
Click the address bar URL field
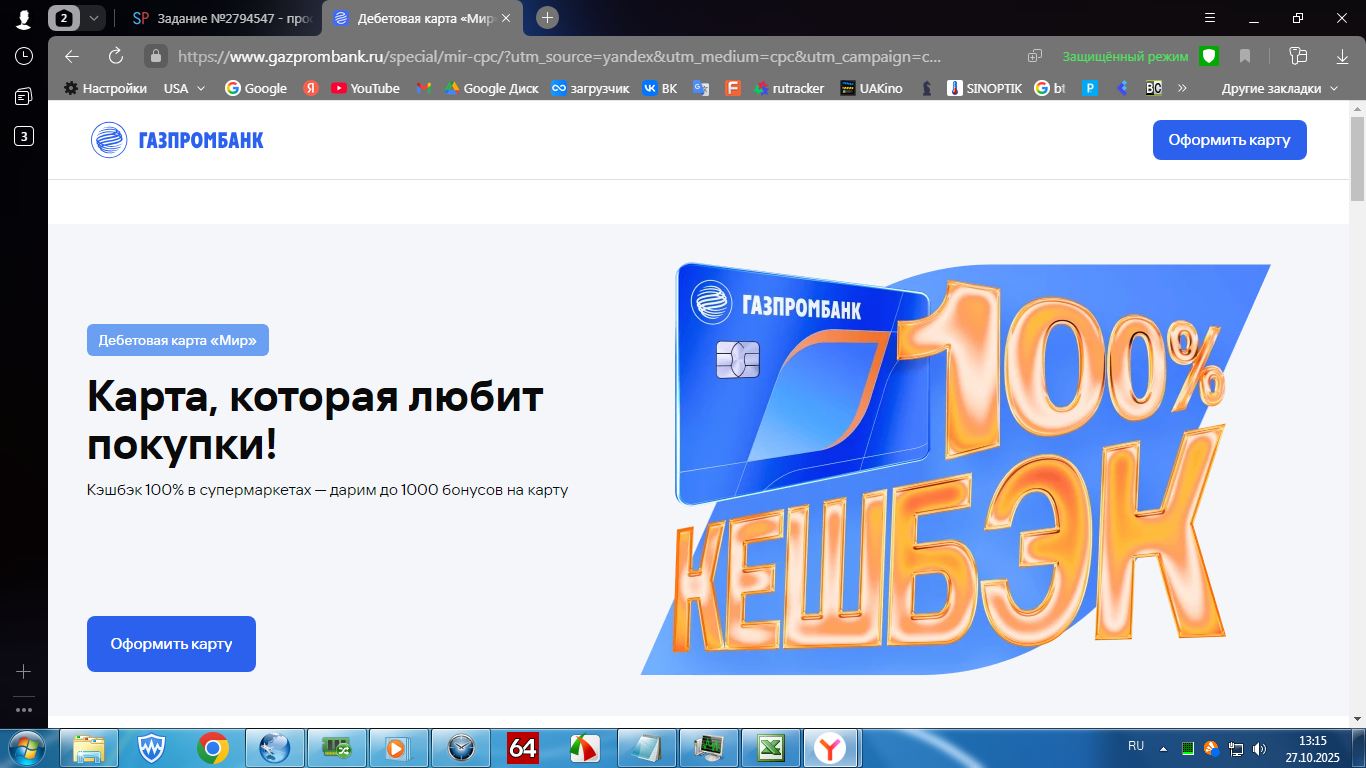point(560,56)
